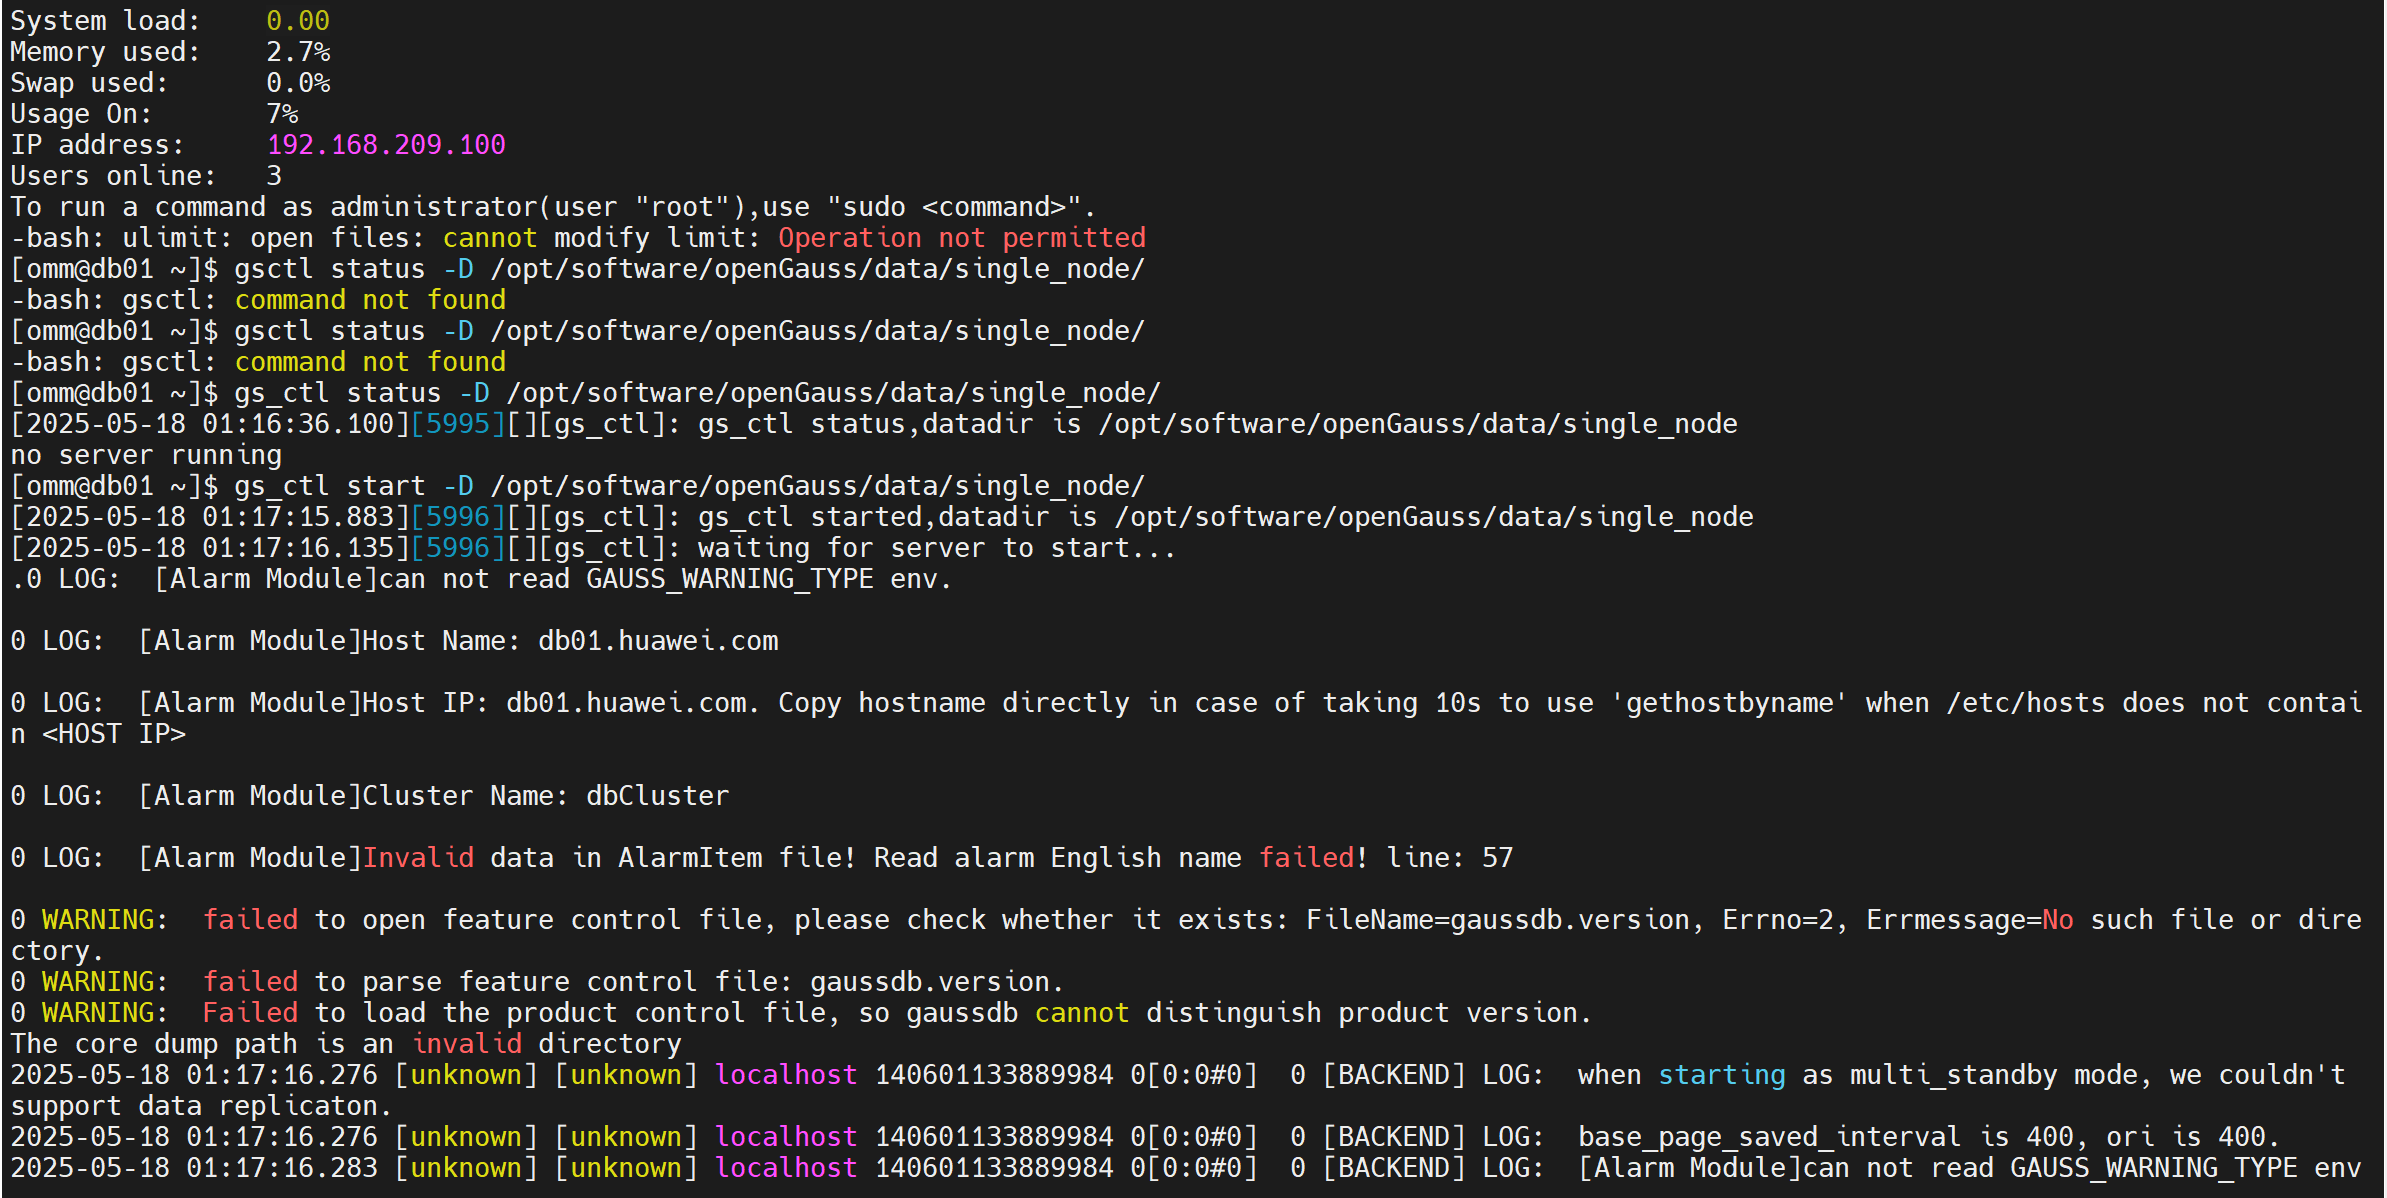Click the red 'invalid' in core dump line

coord(467,1044)
